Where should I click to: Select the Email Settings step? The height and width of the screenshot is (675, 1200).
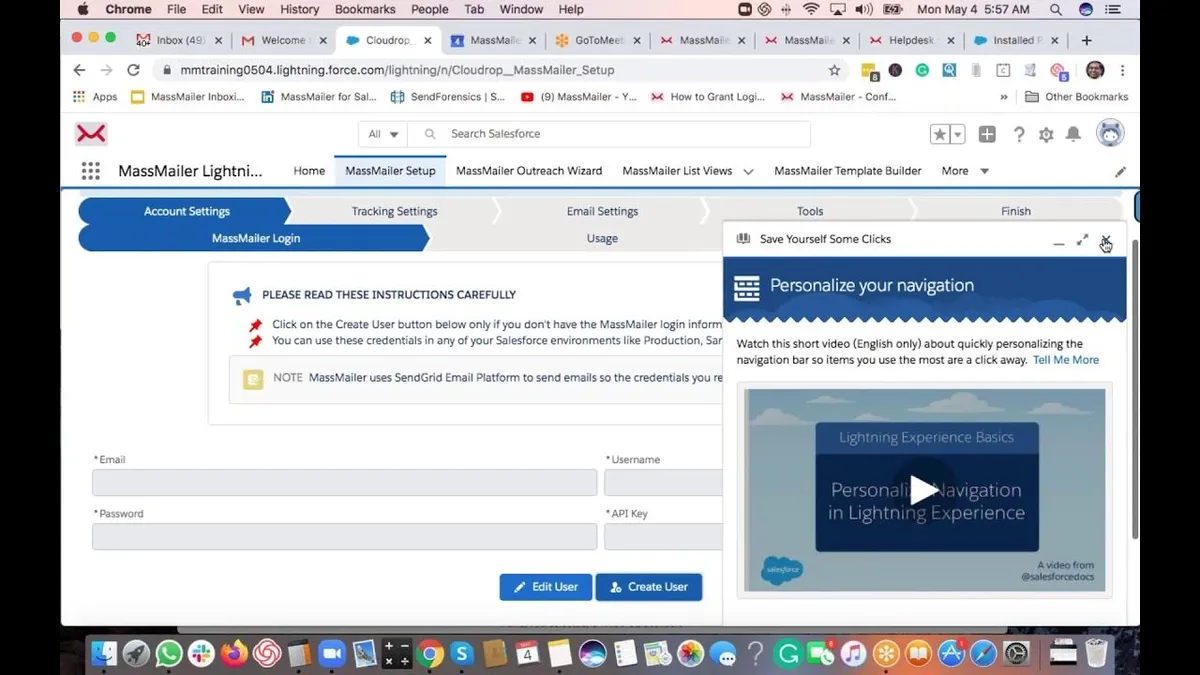pos(602,211)
